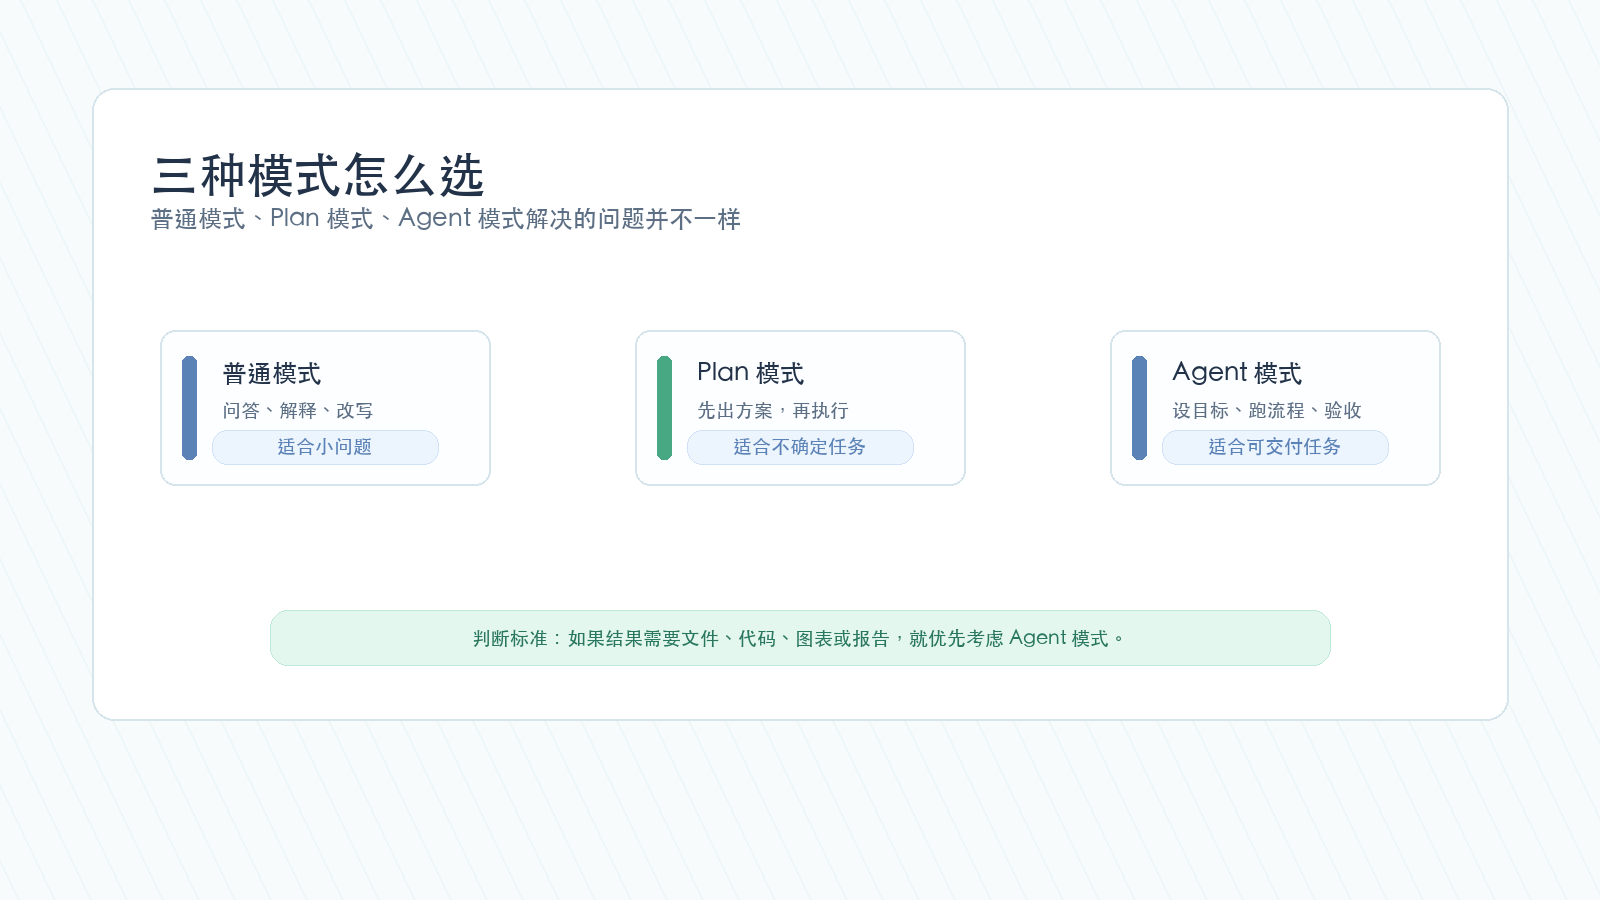Click the 普通模式 card heading
Viewport: 1600px width, 900px height.
pos(272,374)
